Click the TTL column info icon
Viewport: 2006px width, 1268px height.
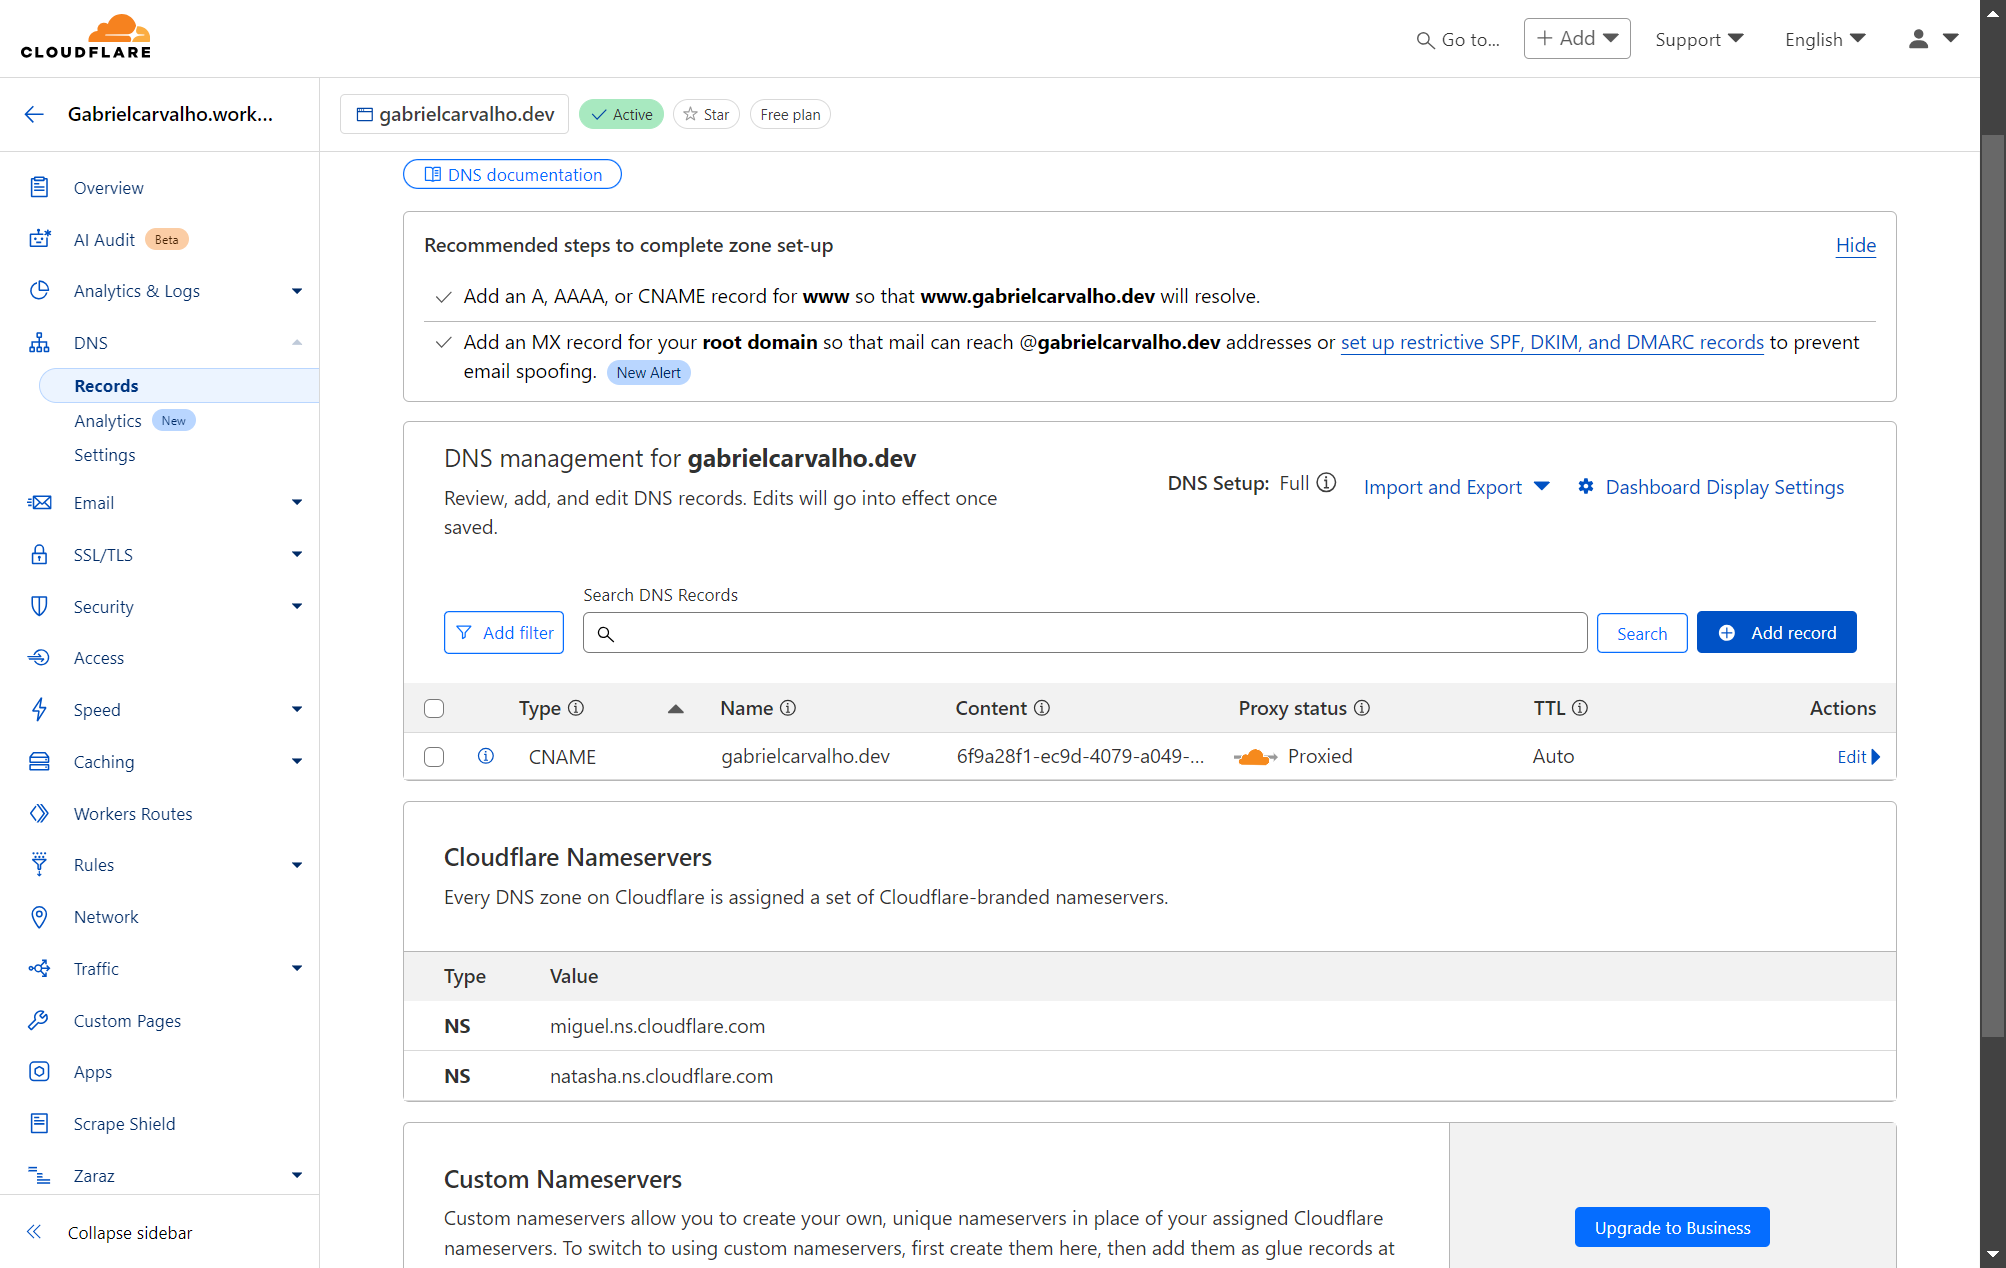1580,708
